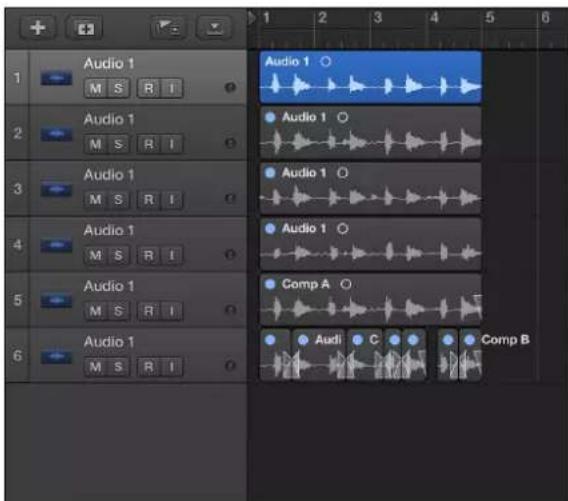The width and height of the screenshot is (568, 501).
Task: Click the track 6 audio icon
Action: coord(56,357)
